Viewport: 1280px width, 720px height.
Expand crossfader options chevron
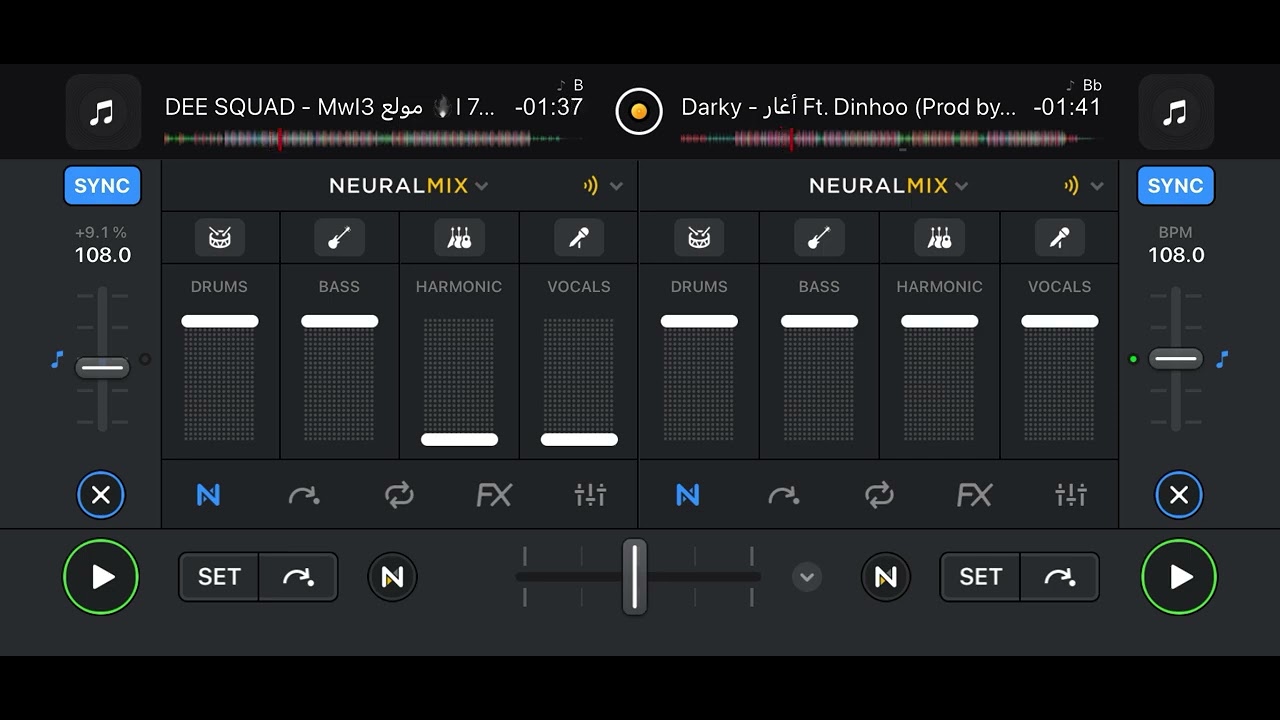(807, 577)
